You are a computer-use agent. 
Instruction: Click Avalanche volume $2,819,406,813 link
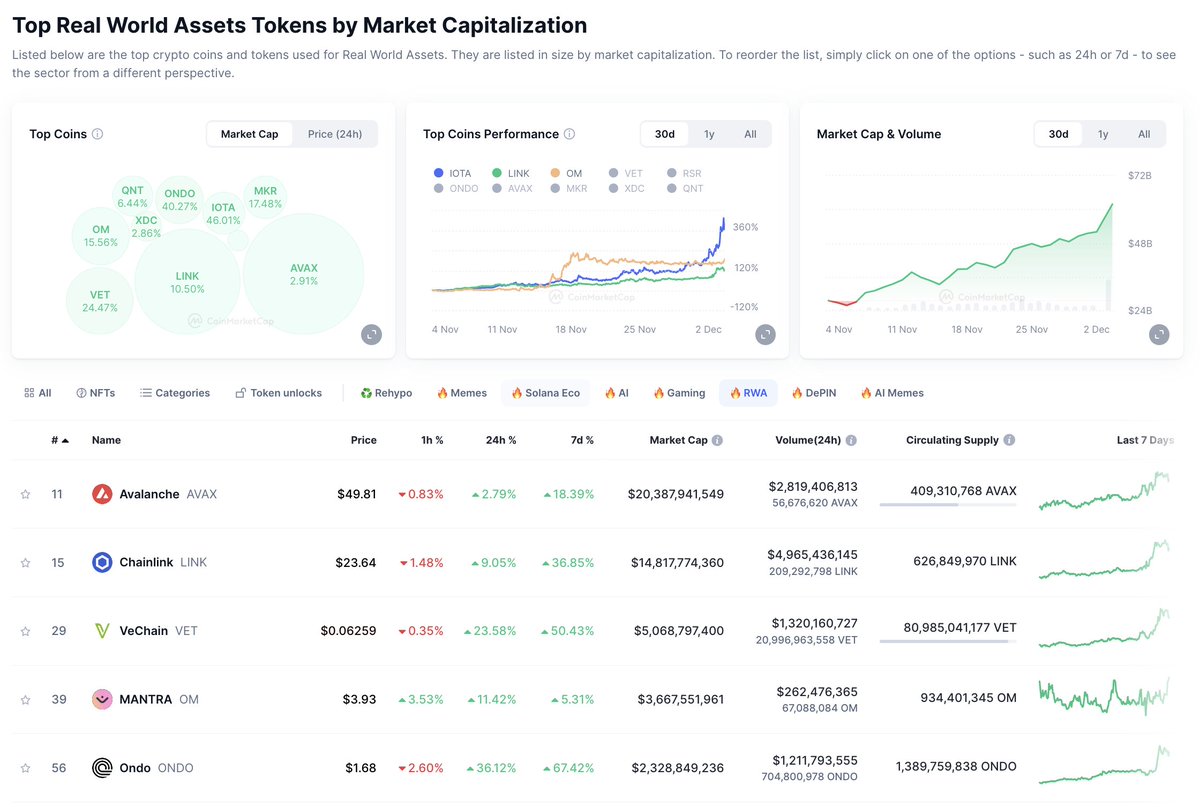tap(813, 486)
